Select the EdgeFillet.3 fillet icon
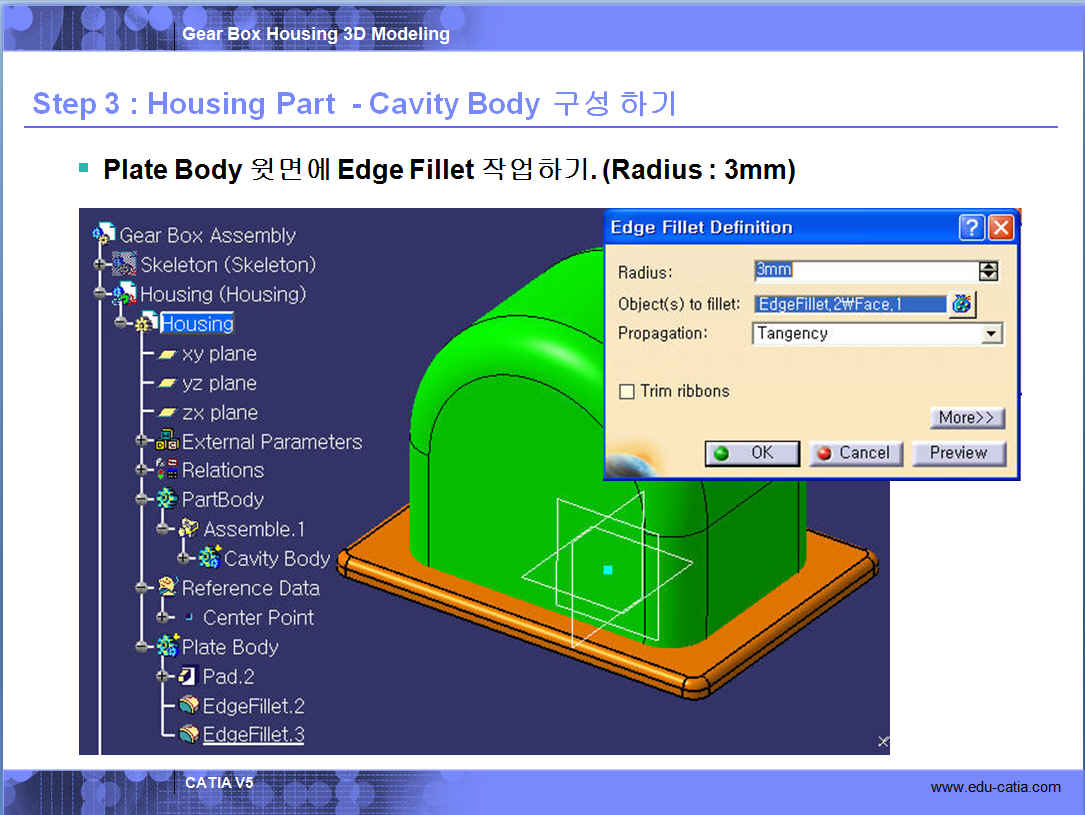 (189, 735)
